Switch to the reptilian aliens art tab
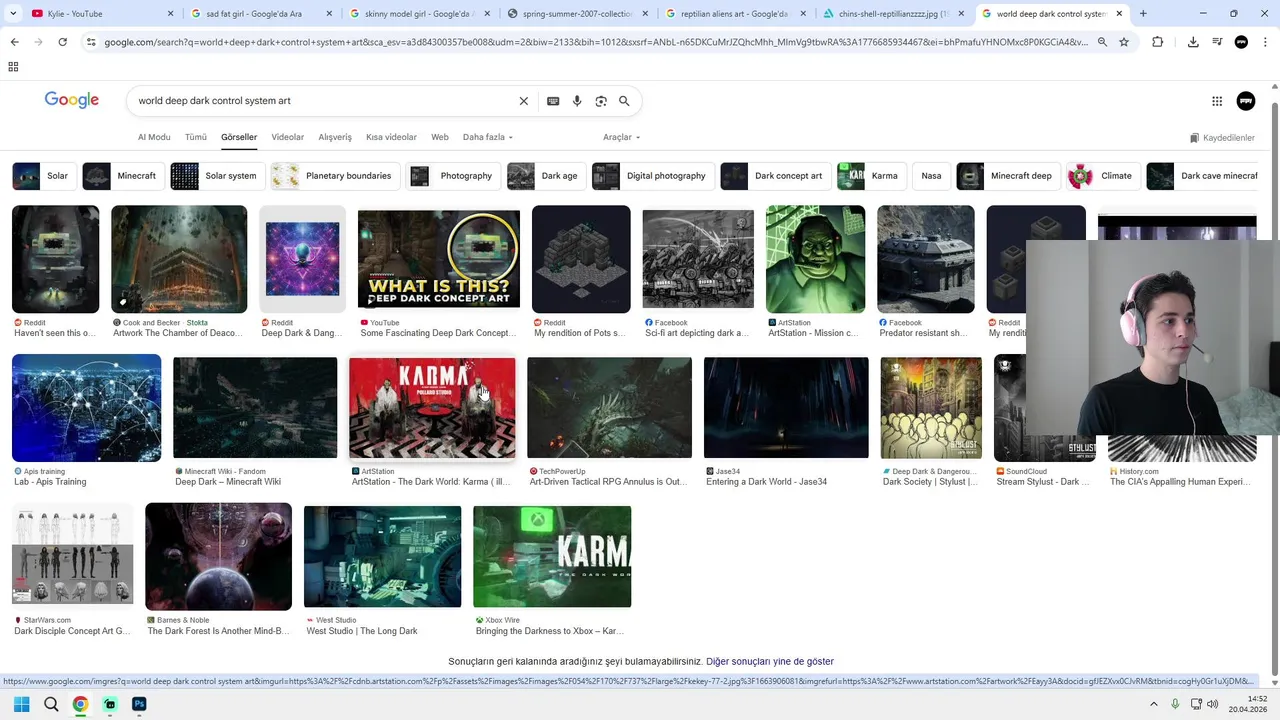The image size is (1280, 720). click(x=735, y=14)
